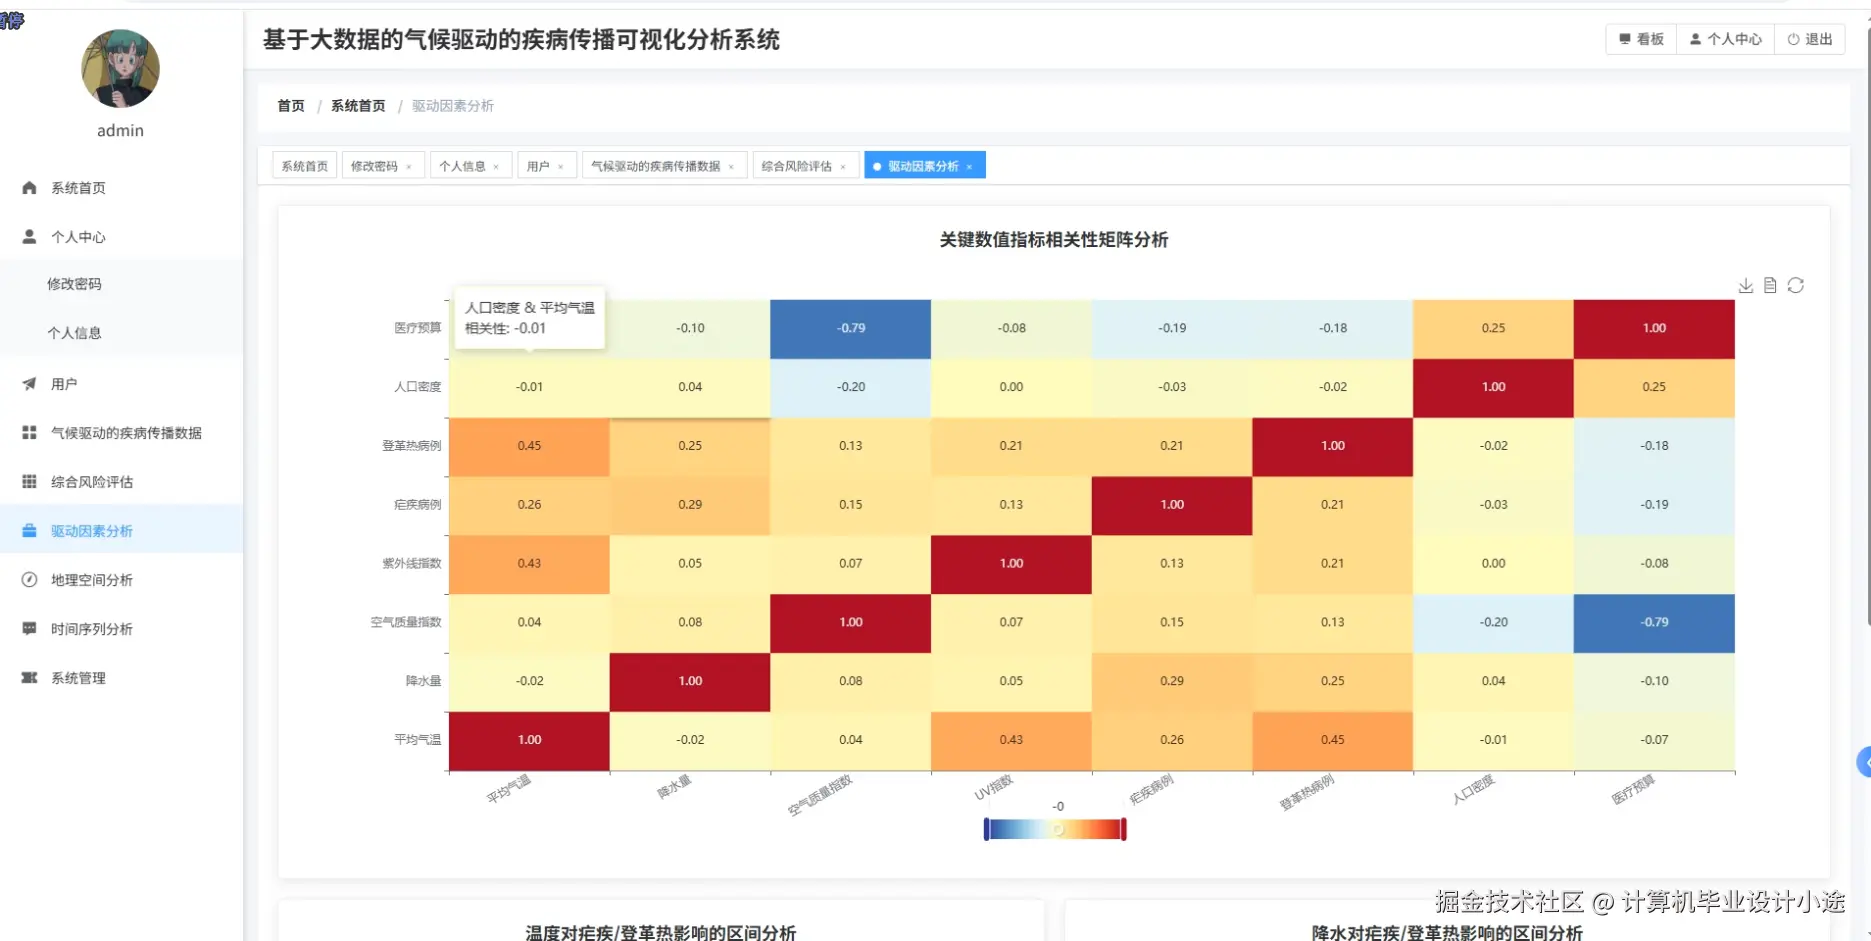This screenshot has height=941, width=1871.
Task: Close the 修改密码 tab
Action: [x=410, y=165]
